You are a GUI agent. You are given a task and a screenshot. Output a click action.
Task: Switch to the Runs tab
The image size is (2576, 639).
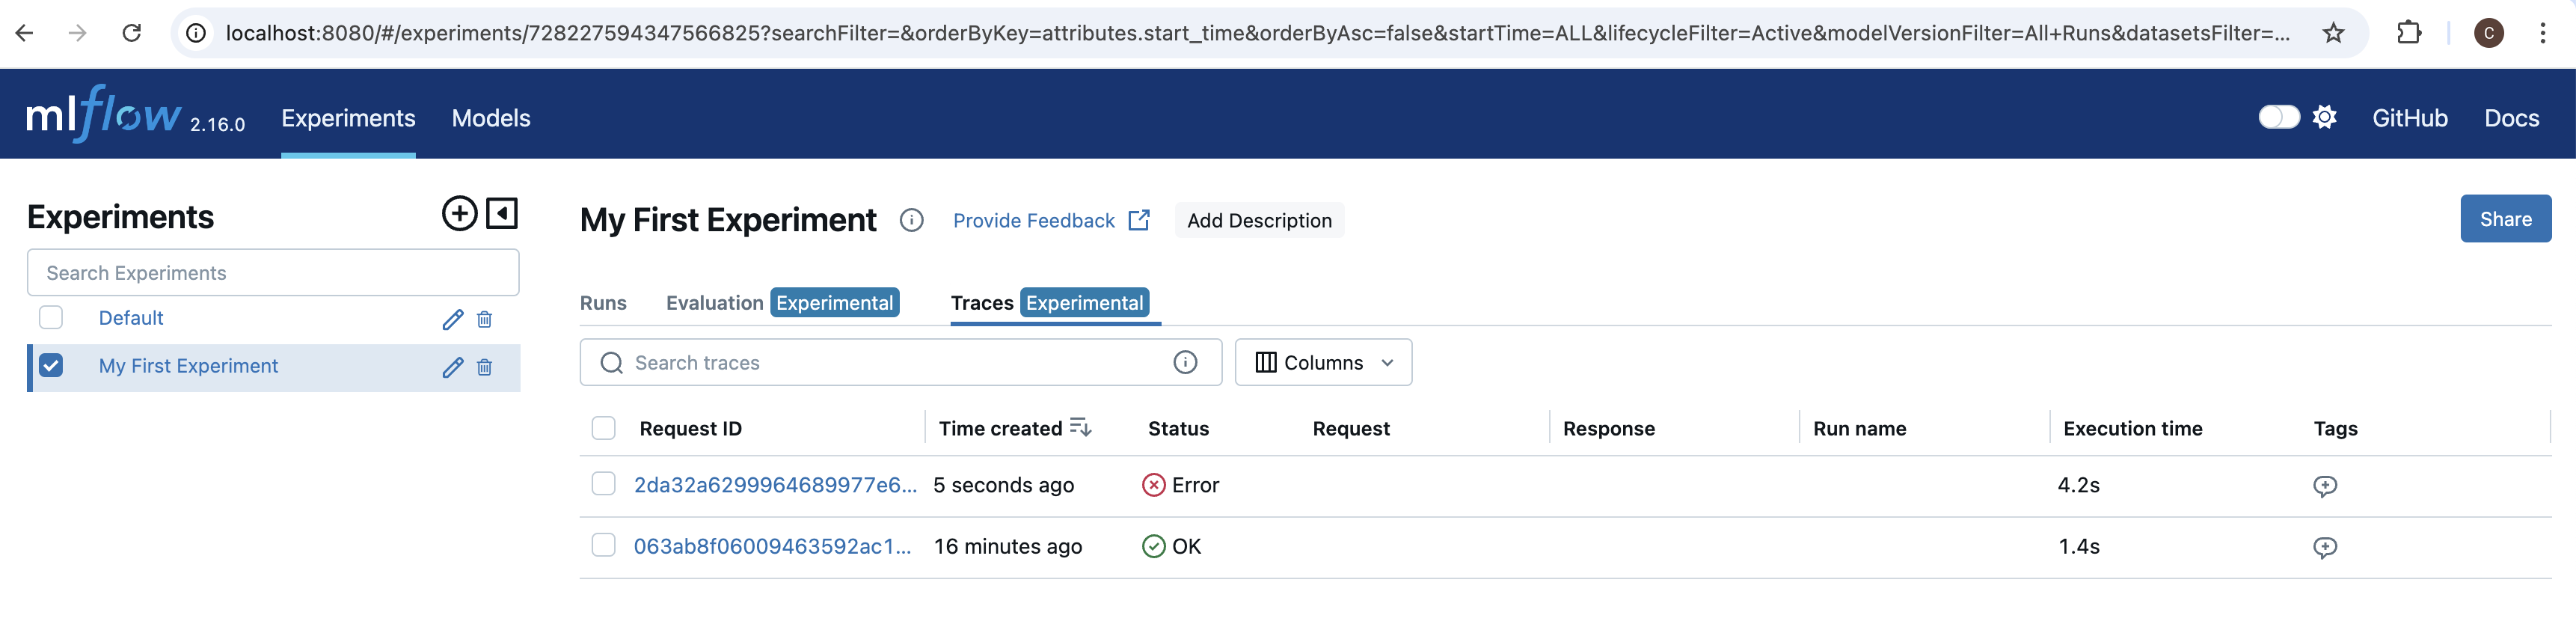(x=603, y=303)
